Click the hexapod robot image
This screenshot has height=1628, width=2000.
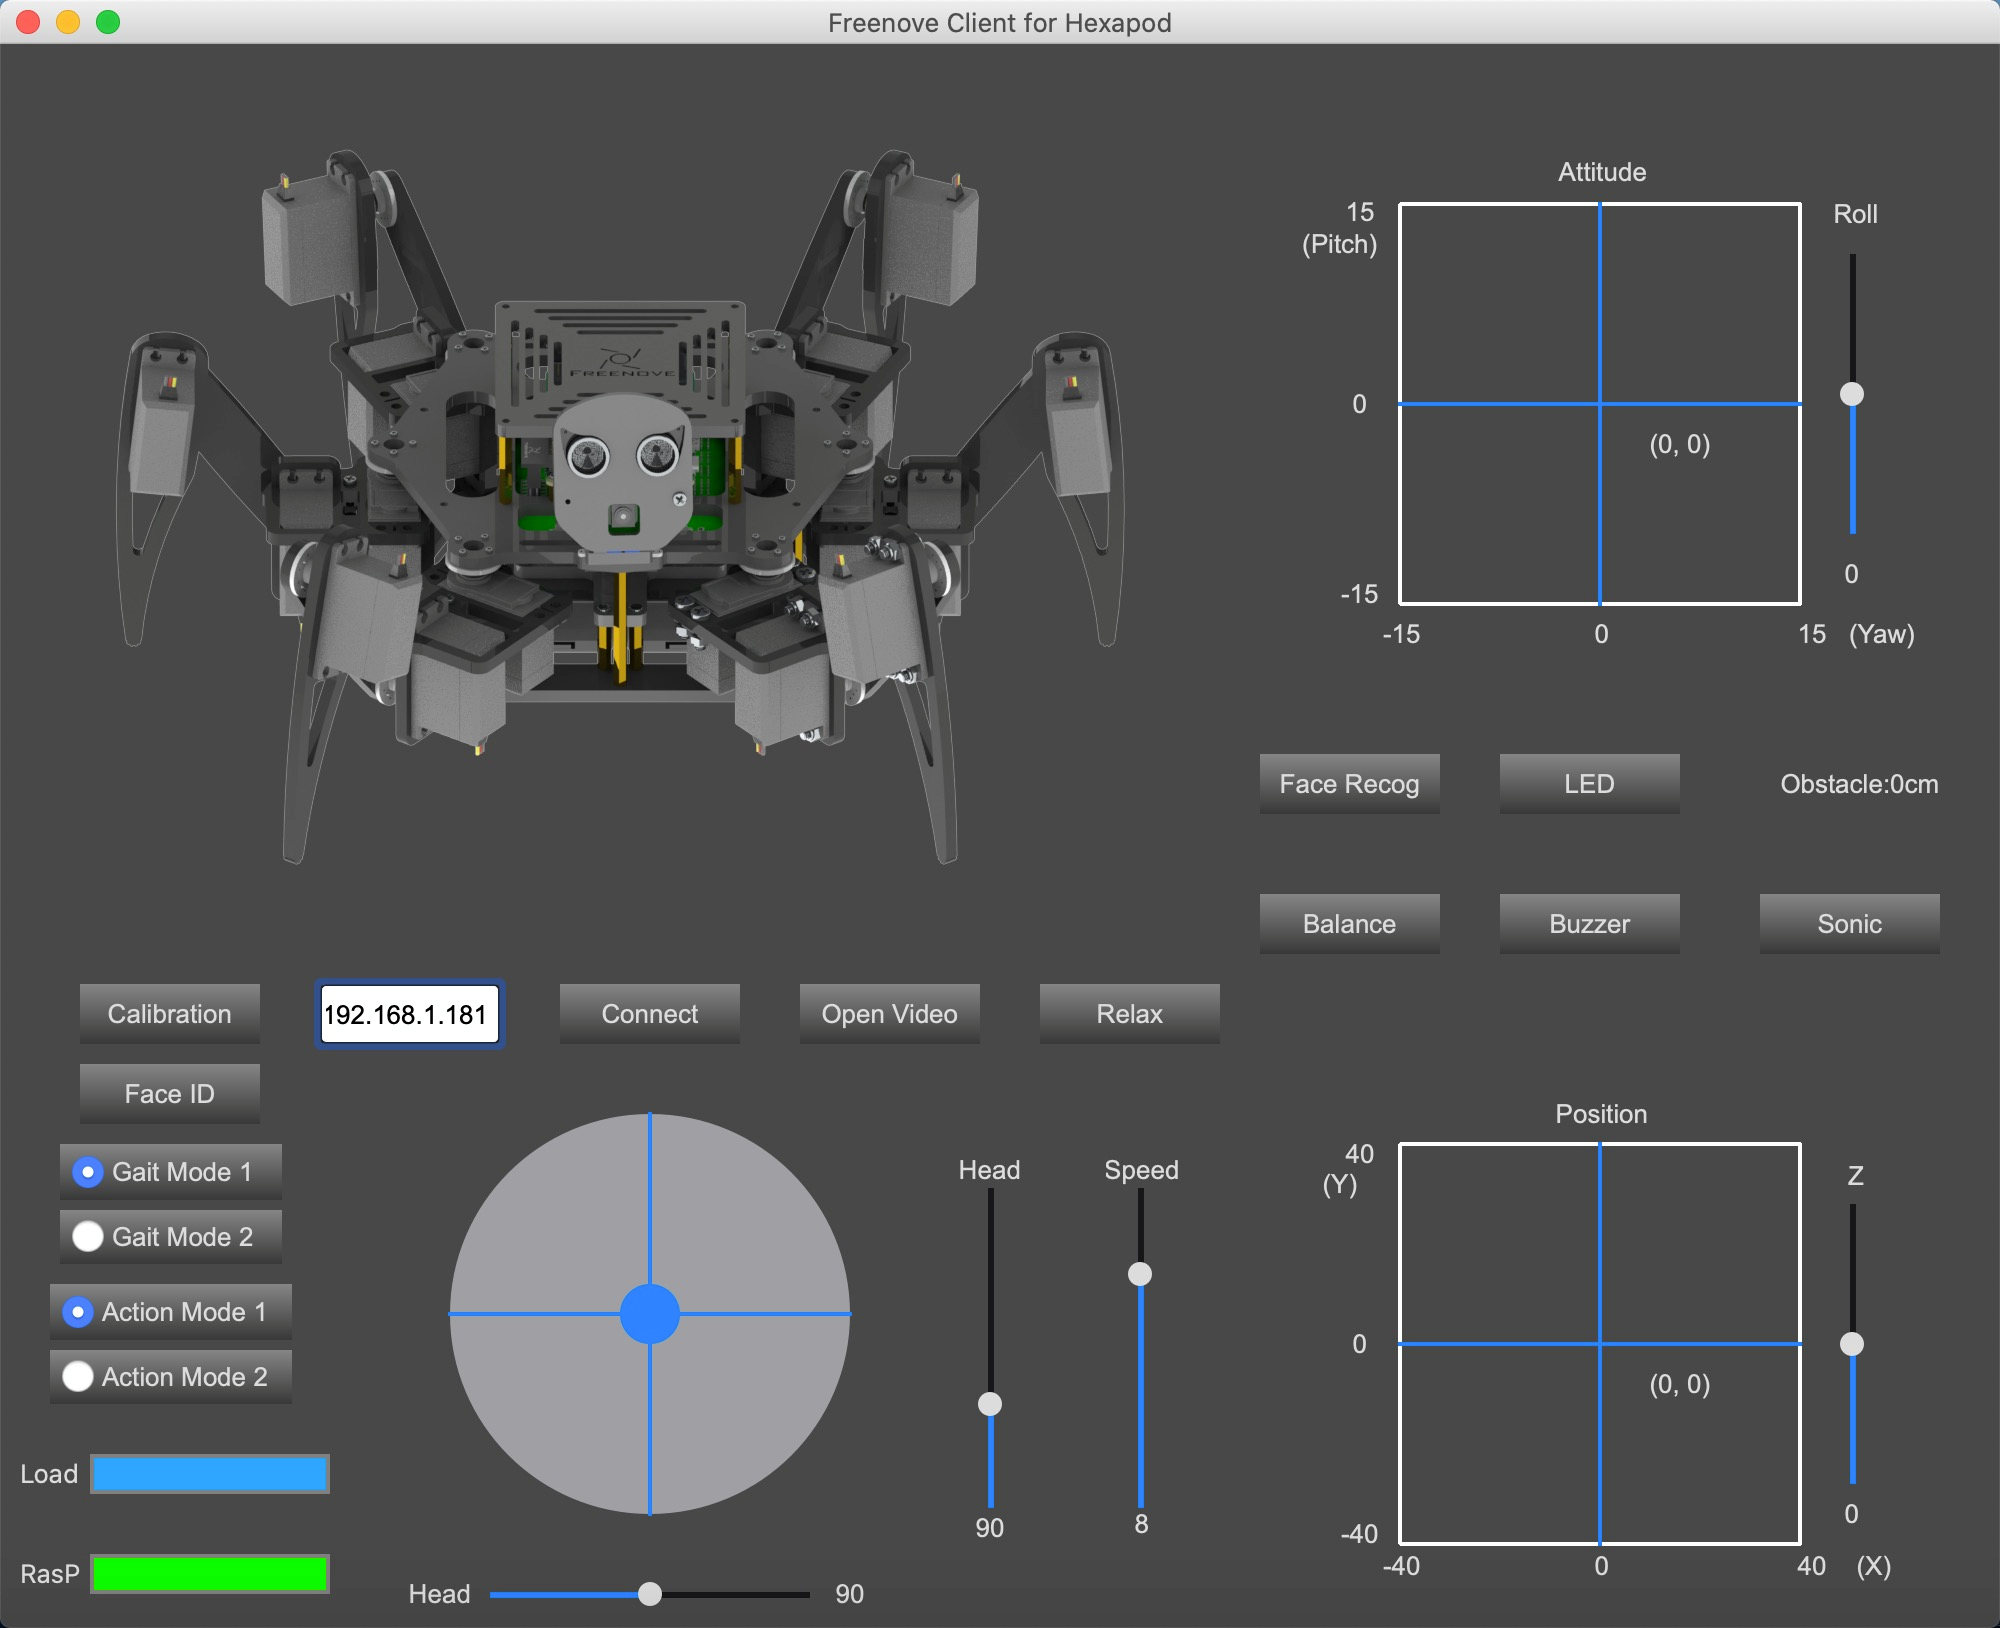click(620, 507)
